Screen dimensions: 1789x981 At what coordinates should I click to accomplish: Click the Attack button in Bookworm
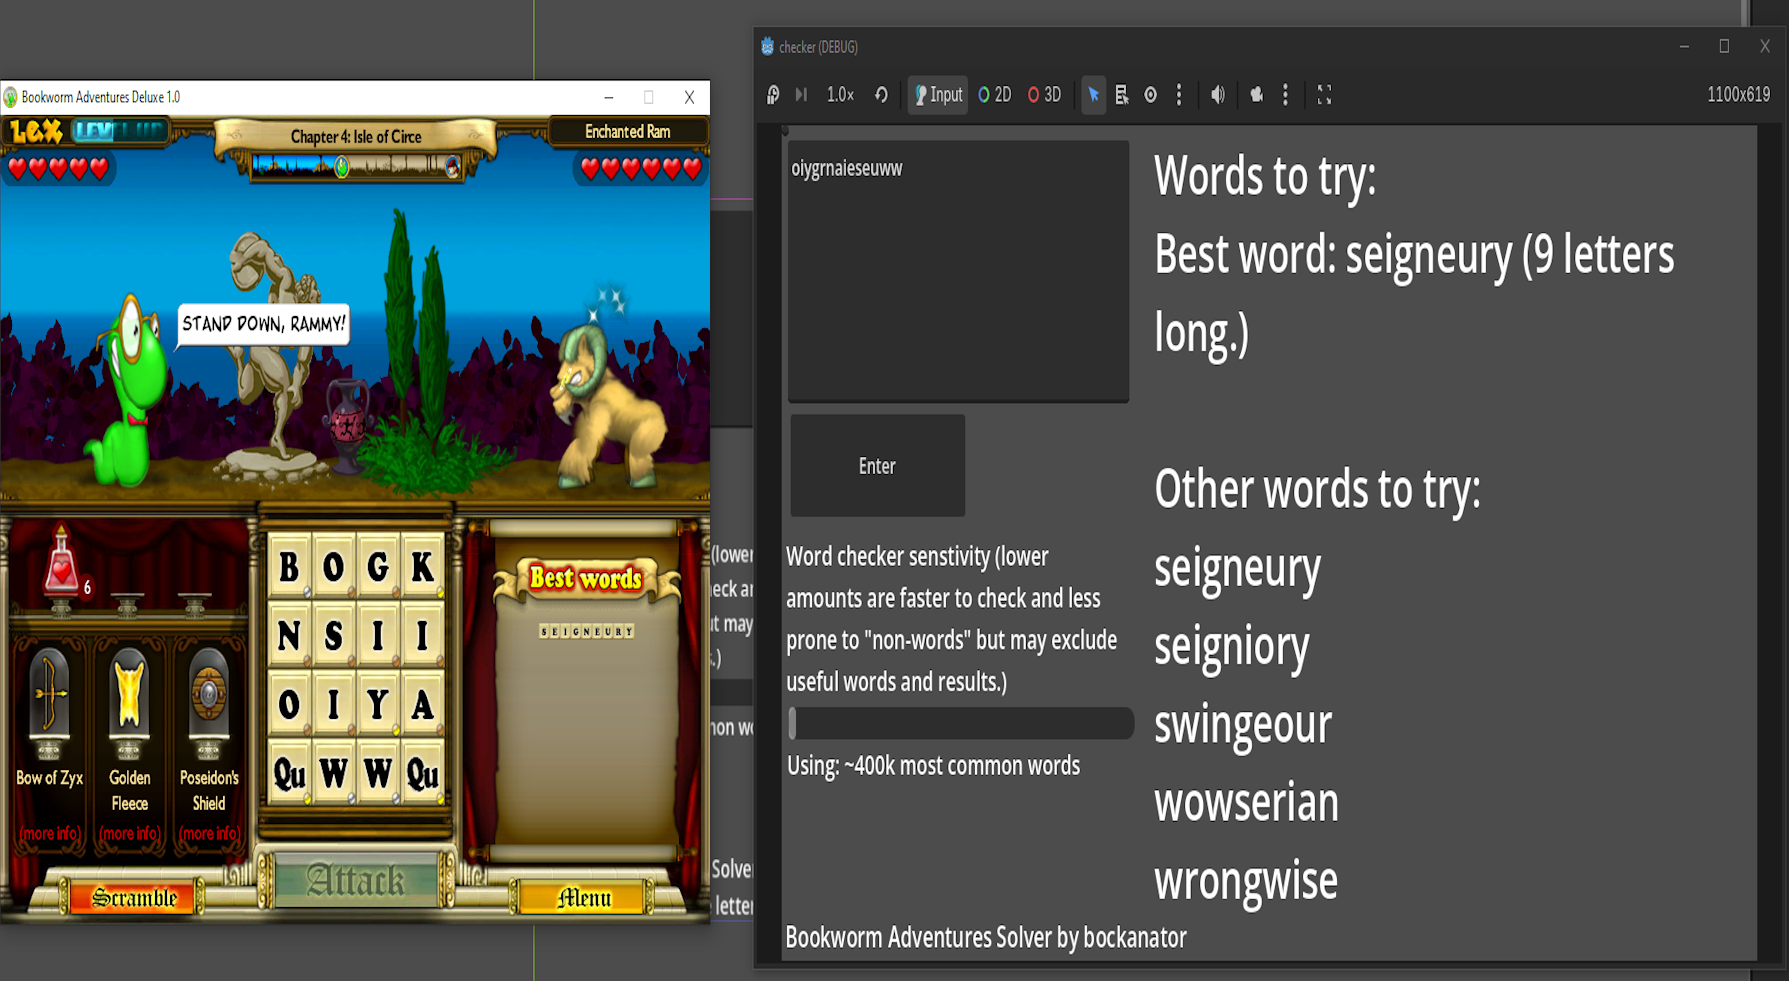(356, 881)
